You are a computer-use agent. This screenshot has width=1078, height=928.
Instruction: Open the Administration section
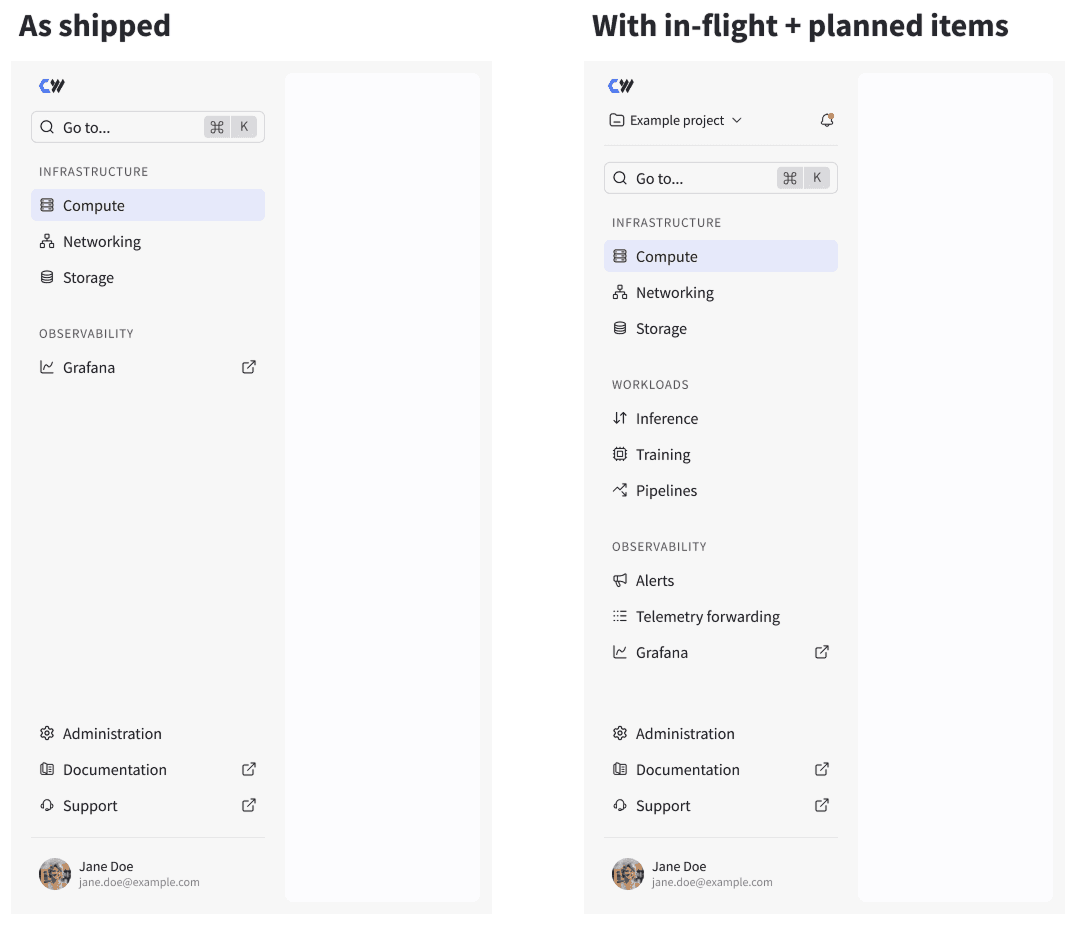685,733
